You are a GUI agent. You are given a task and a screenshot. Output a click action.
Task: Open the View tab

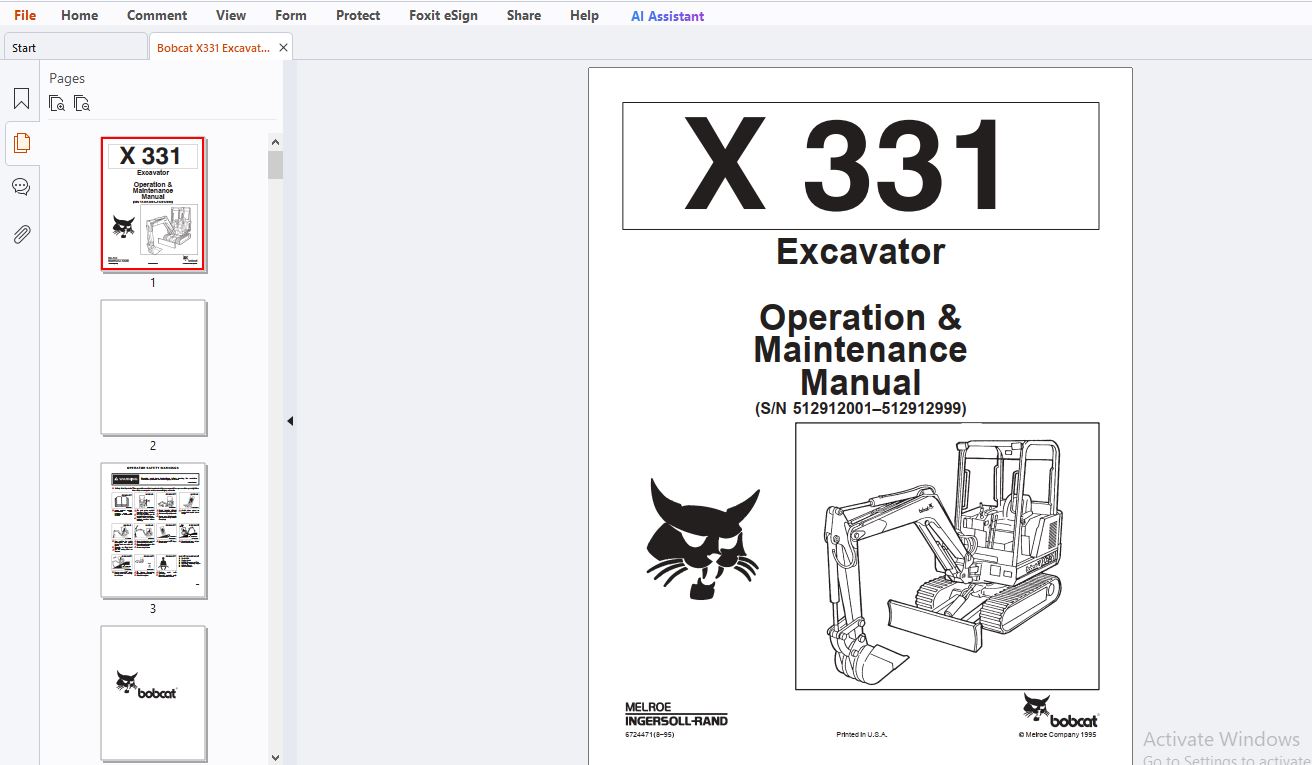[x=231, y=15]
